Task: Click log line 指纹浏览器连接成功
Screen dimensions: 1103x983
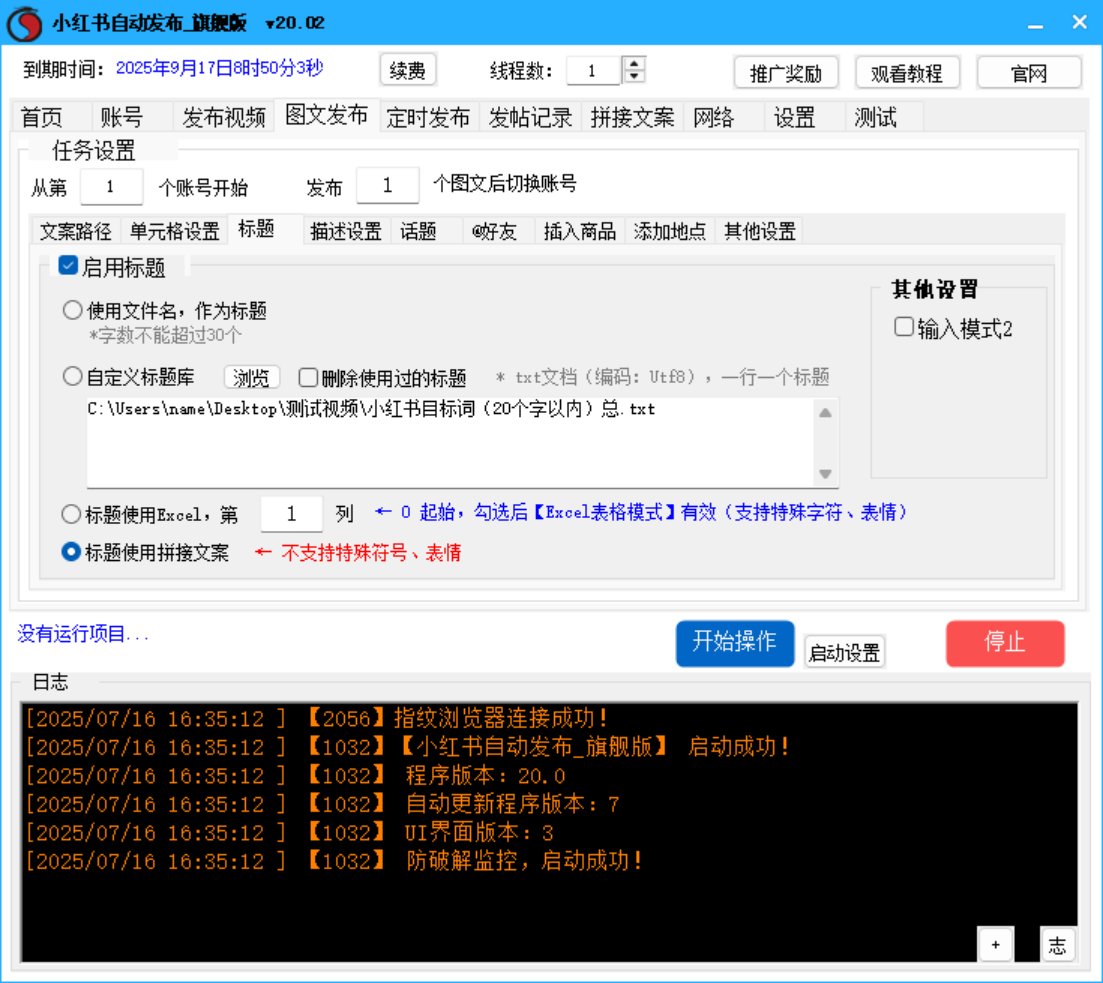Action: [x=316, y=718]
